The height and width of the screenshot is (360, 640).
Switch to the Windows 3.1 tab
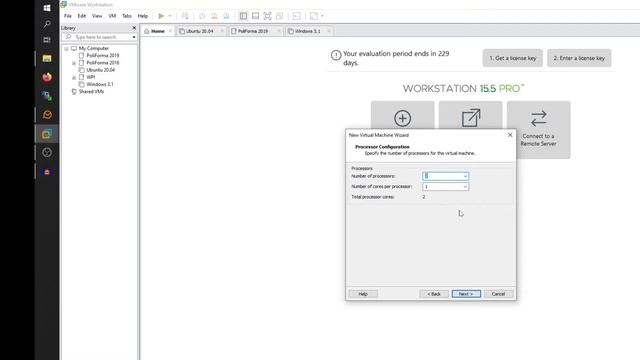[x=308, y=31]
